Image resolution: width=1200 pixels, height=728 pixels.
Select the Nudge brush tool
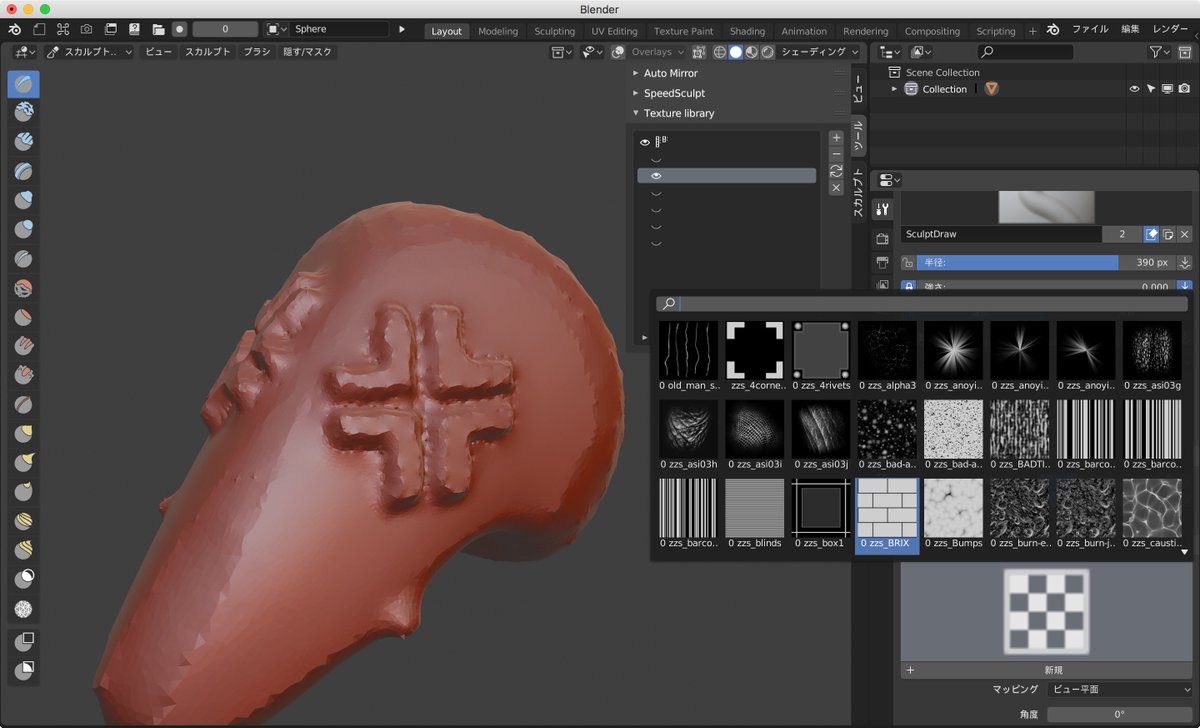pos(24,520)
